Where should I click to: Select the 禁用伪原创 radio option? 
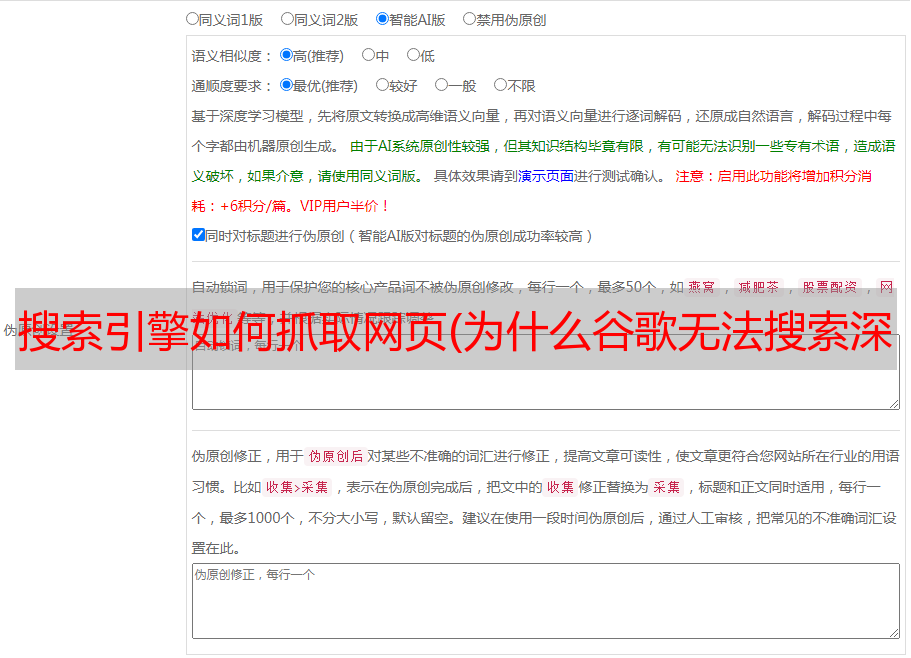point(469,19)
